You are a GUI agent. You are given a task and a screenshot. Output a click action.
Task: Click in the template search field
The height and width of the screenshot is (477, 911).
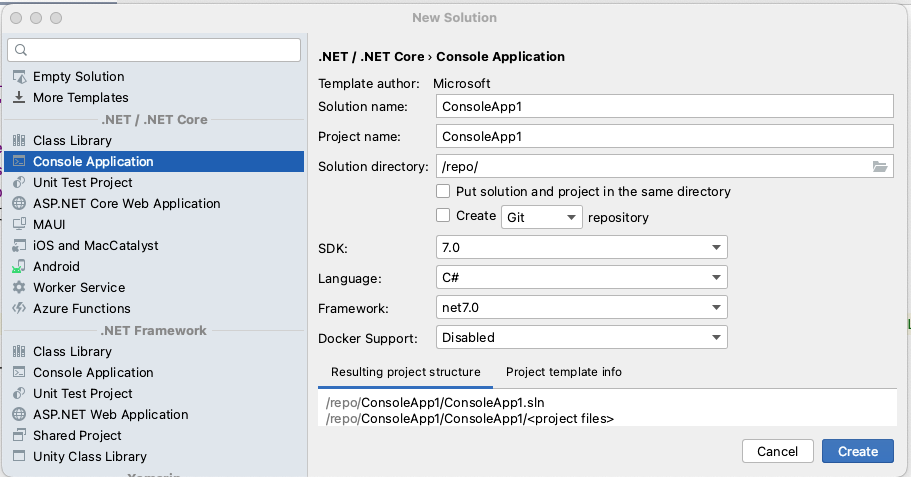[154, 50]
